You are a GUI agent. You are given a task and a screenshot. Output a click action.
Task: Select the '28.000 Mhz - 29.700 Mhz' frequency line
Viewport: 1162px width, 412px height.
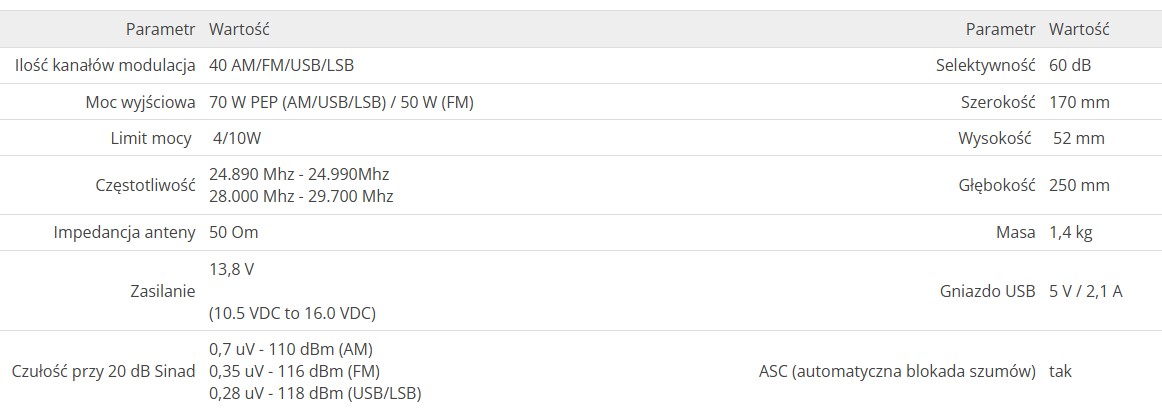[301, 196]
